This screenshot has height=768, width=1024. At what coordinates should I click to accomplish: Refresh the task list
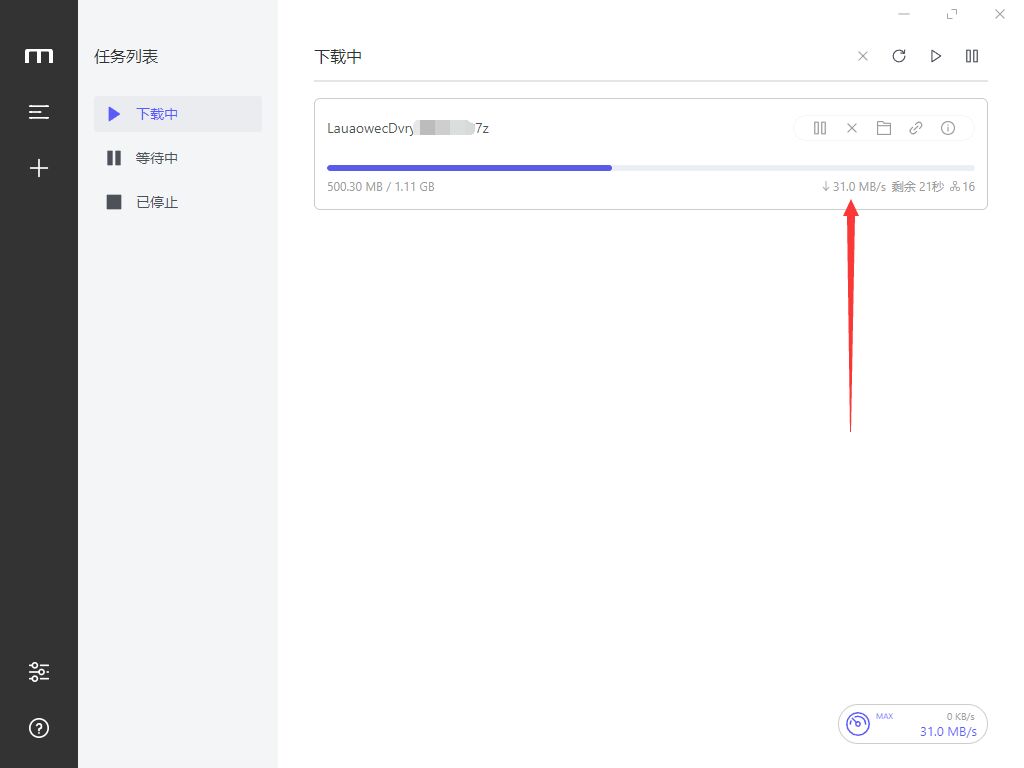[899, 56]
